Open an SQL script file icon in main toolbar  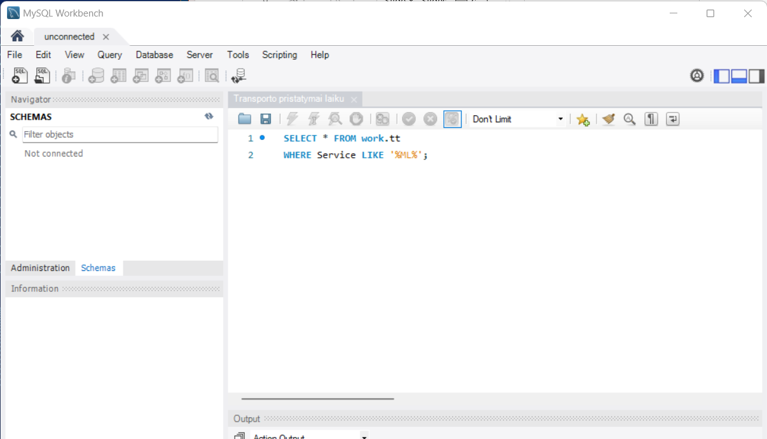click(42, 76)
